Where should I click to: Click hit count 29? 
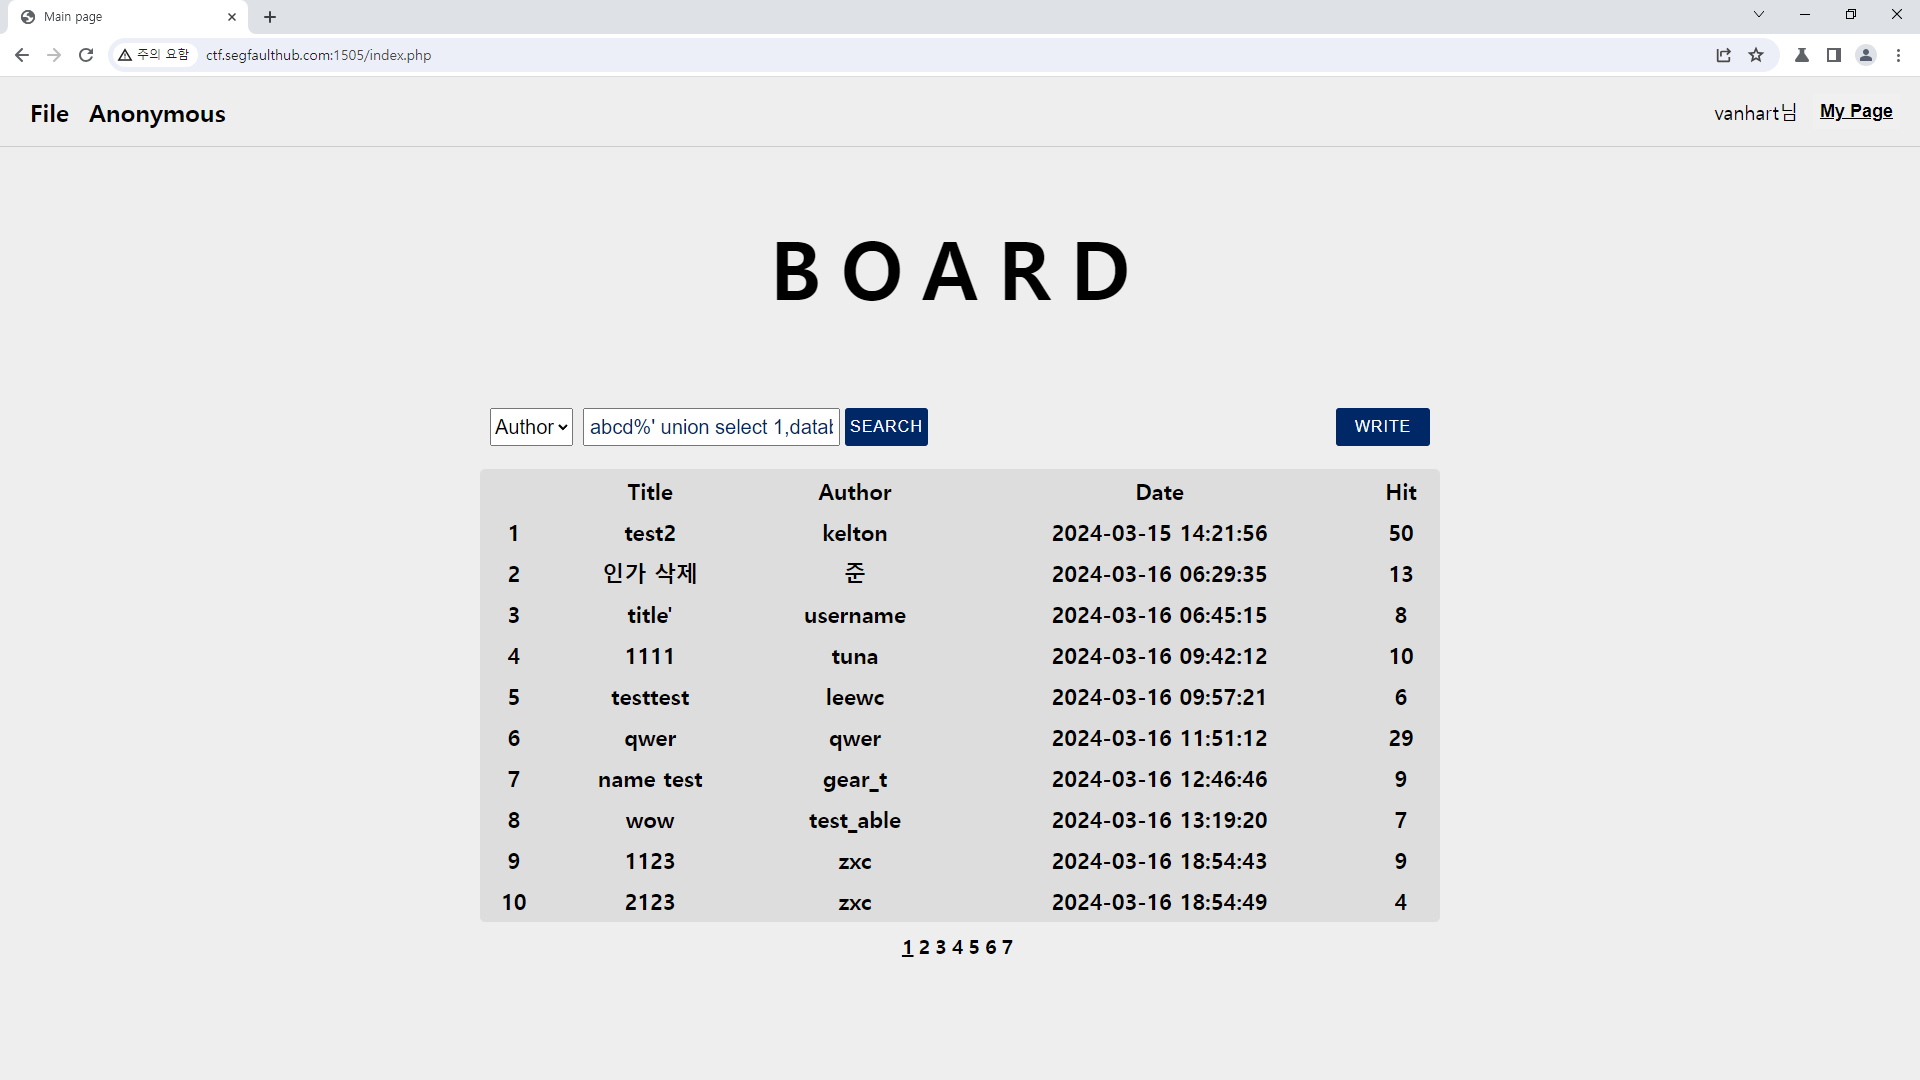point(1401,739)
